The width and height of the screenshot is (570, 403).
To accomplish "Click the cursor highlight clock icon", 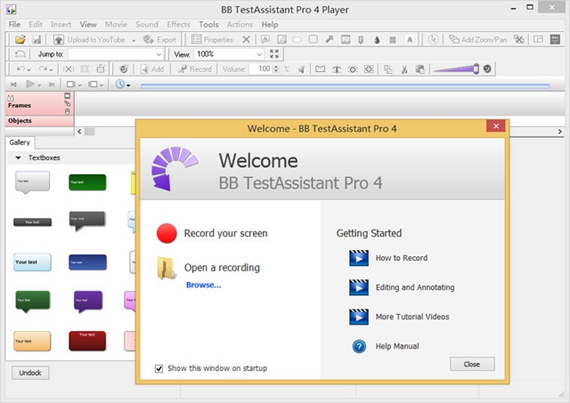I will pyautogui.click(x=433, y=39).
